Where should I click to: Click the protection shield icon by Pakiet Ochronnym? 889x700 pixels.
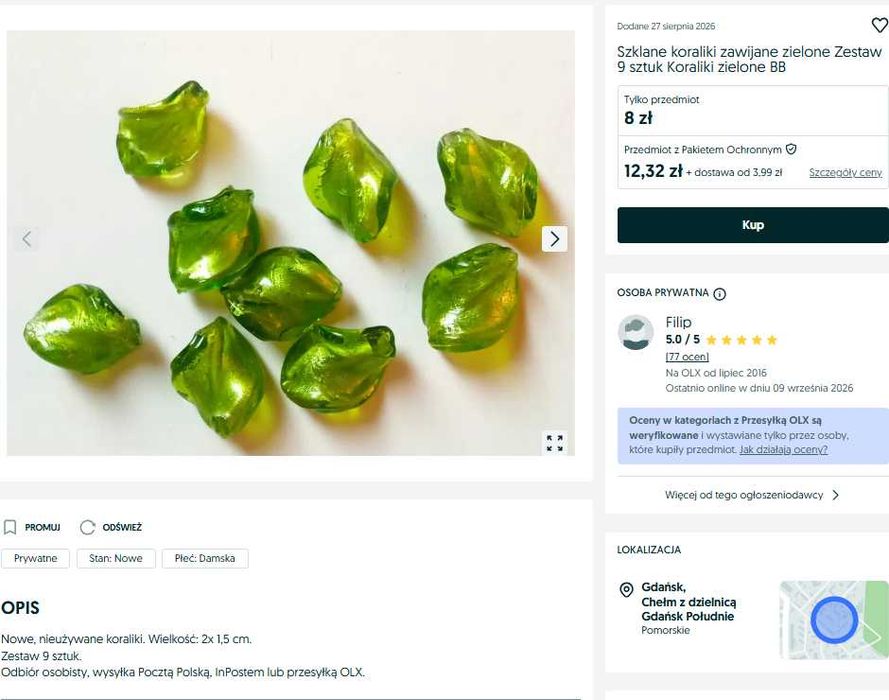click(791, 149)
